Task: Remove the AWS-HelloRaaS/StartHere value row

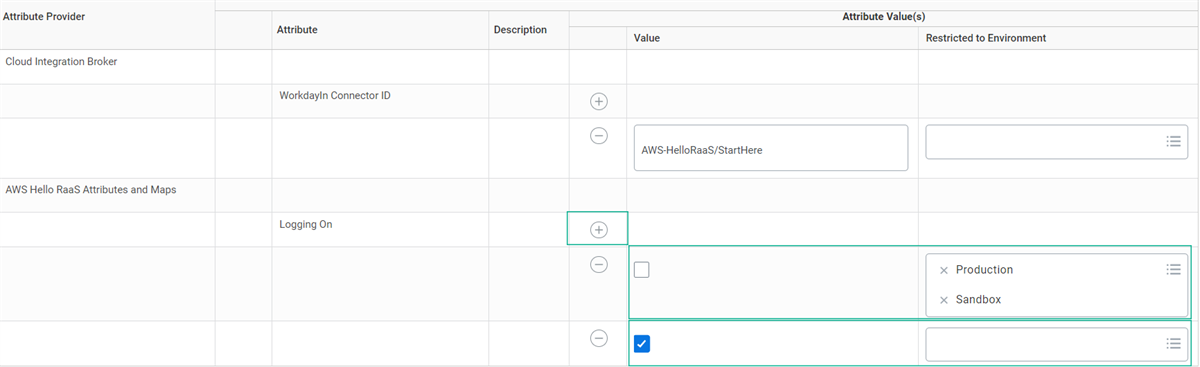Action: [x=598, y=136]
